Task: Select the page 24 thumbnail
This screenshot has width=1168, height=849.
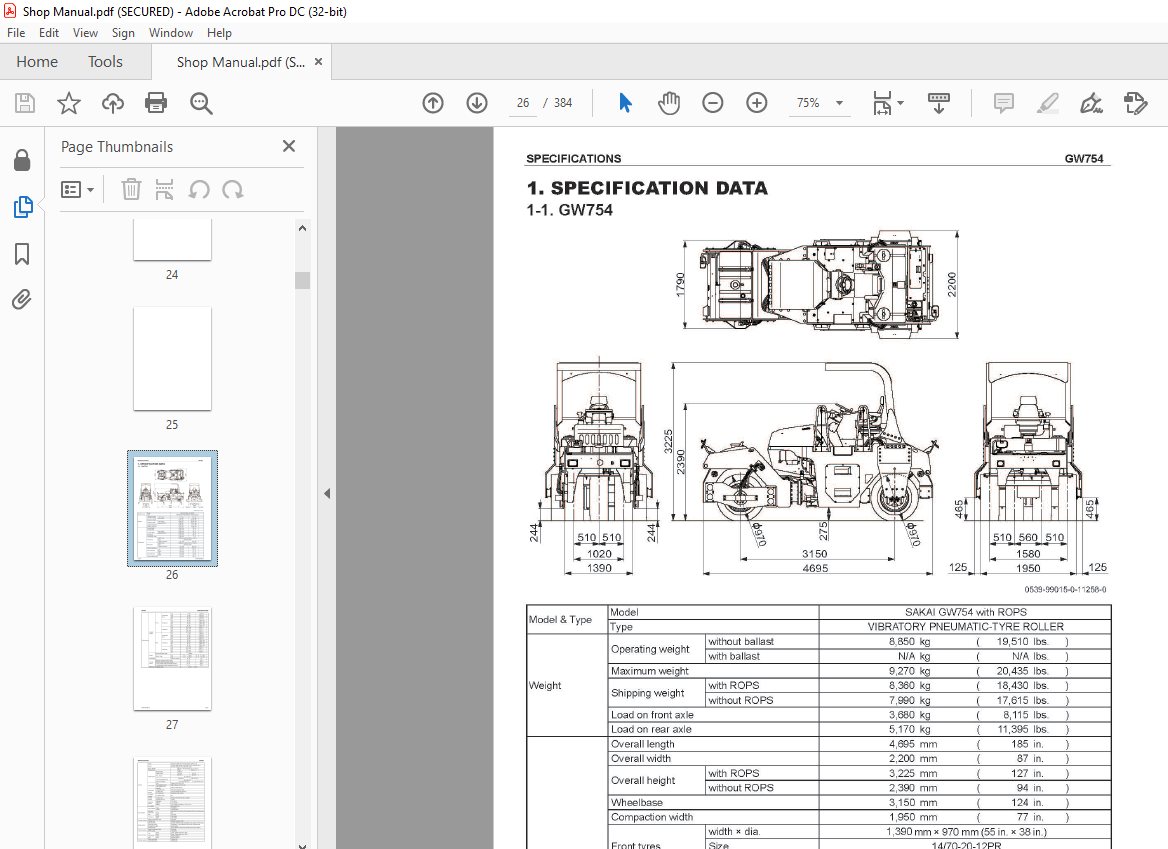Action: pyautogui.click(x=172, y=240)
